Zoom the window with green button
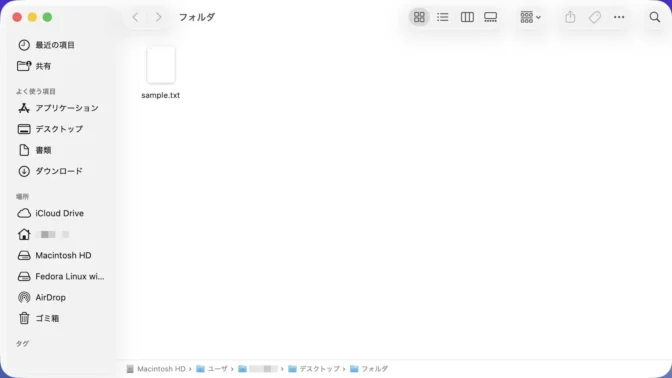The width and height of the screenshot is (672, 378). coord(48,17)
